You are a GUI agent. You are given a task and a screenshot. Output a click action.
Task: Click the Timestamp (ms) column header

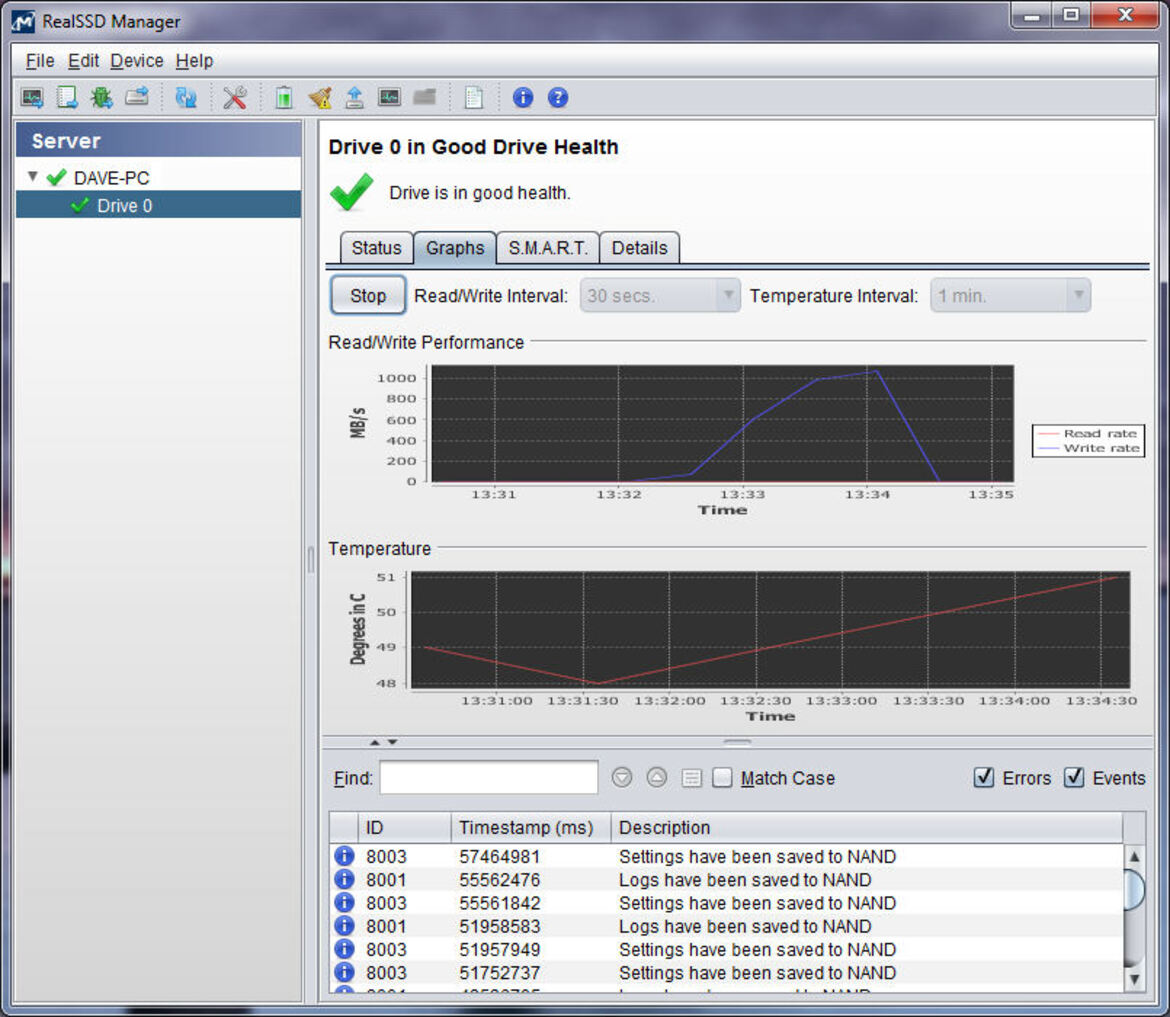(x=531, y=827)
